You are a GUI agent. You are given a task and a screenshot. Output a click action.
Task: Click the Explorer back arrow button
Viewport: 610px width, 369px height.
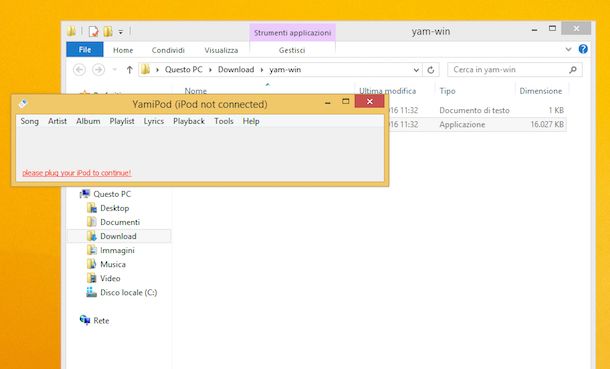(79, 70)
